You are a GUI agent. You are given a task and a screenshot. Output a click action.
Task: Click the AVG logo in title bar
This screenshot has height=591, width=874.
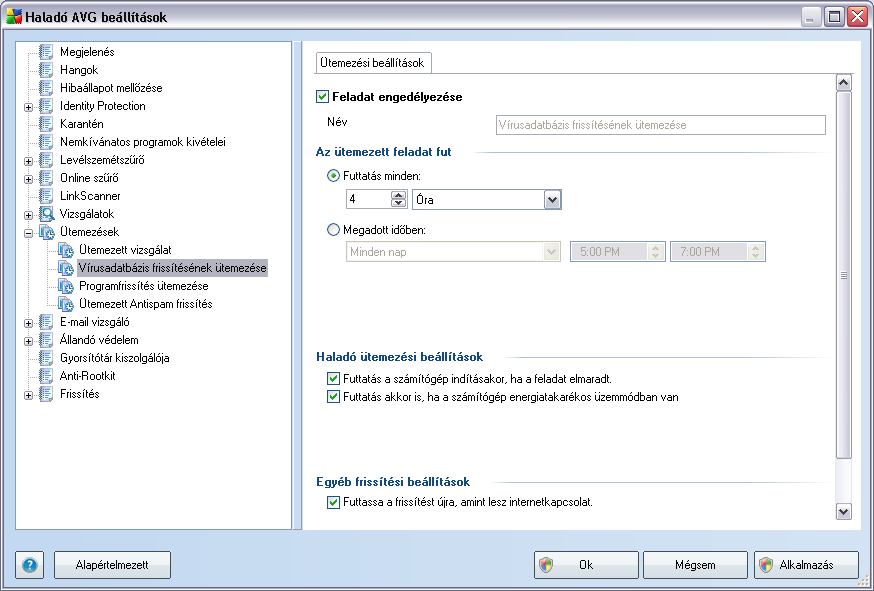pyautogui.click(x=13, y=17)
